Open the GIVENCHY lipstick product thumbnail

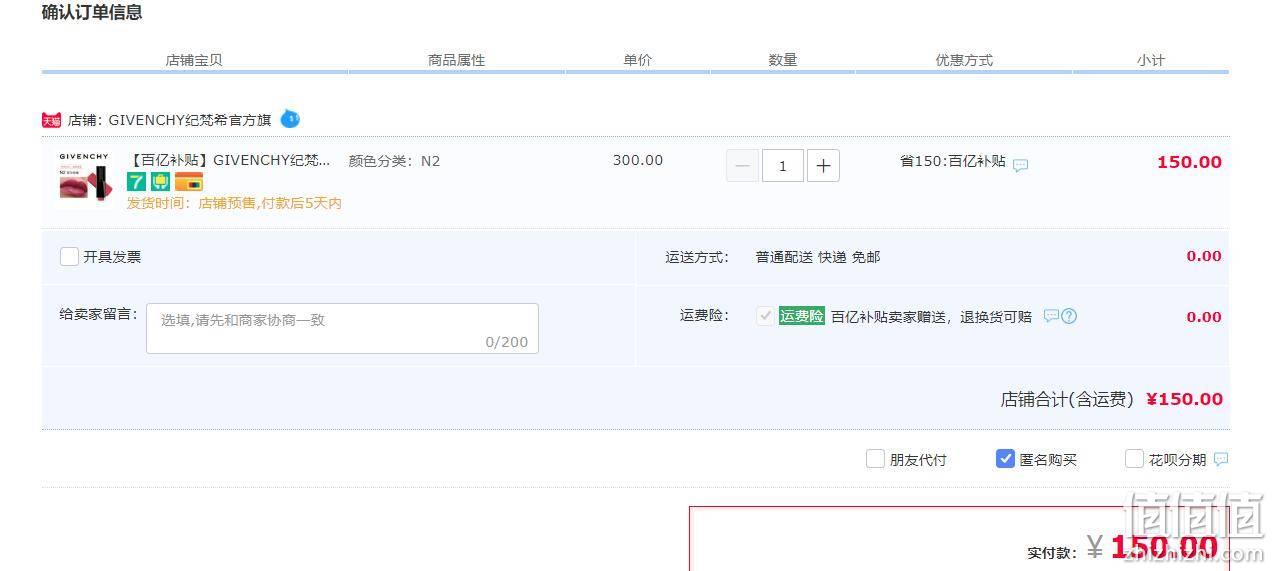point(84,178)
